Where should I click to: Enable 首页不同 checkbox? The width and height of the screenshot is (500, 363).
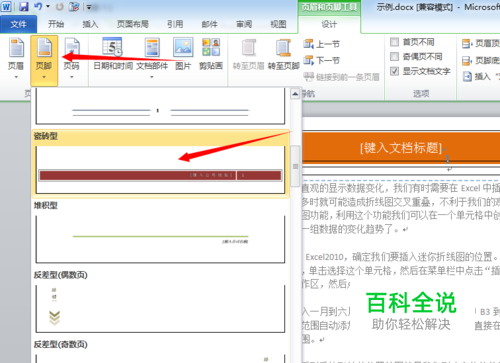395,42
